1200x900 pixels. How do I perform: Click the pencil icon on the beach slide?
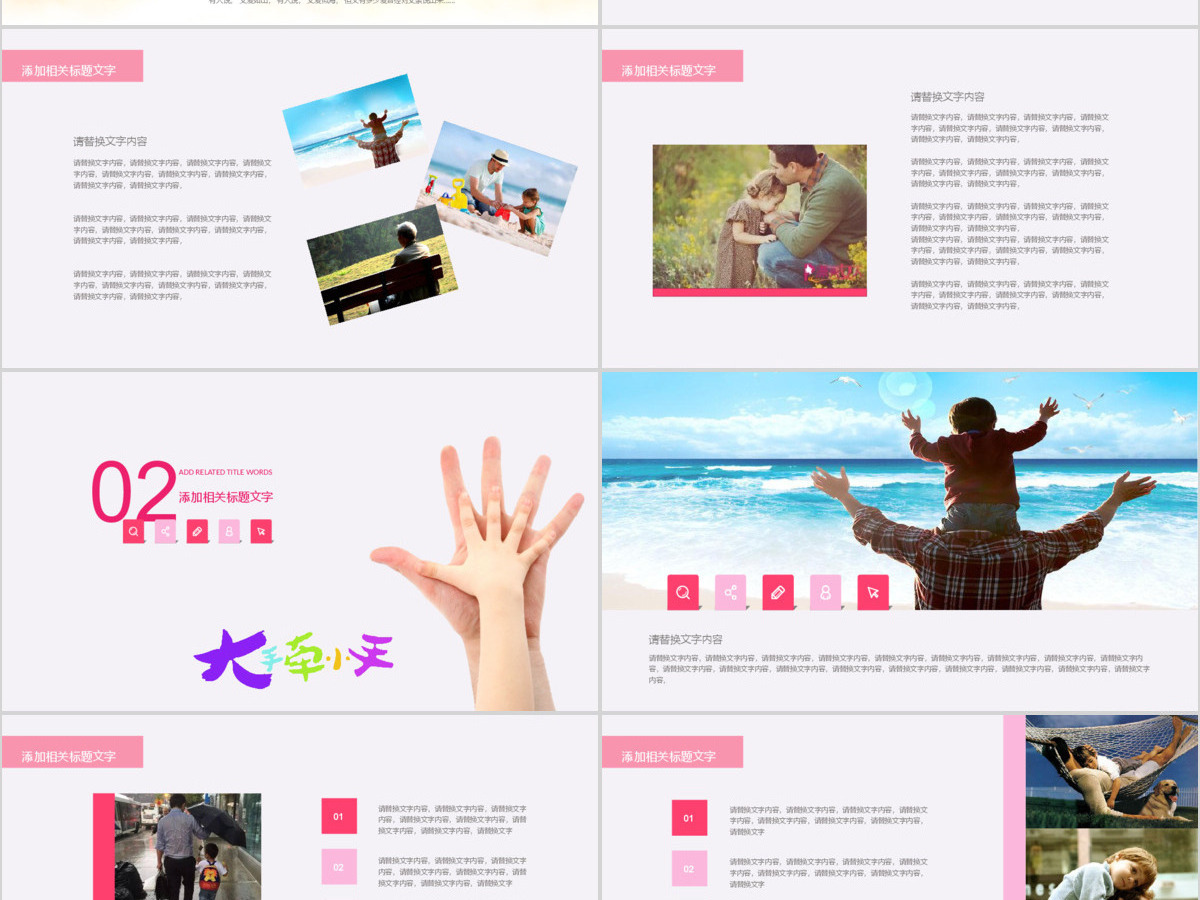point(778,592)
